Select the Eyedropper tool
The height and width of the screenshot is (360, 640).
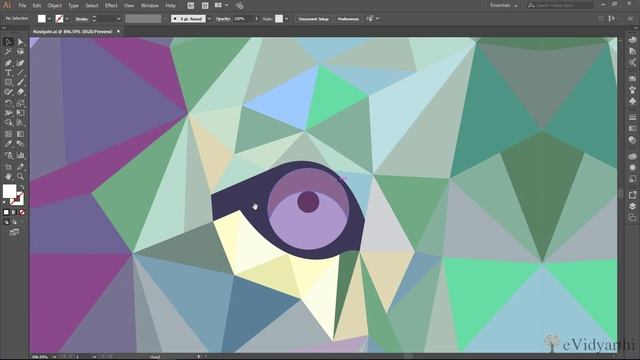click(8, 144)
